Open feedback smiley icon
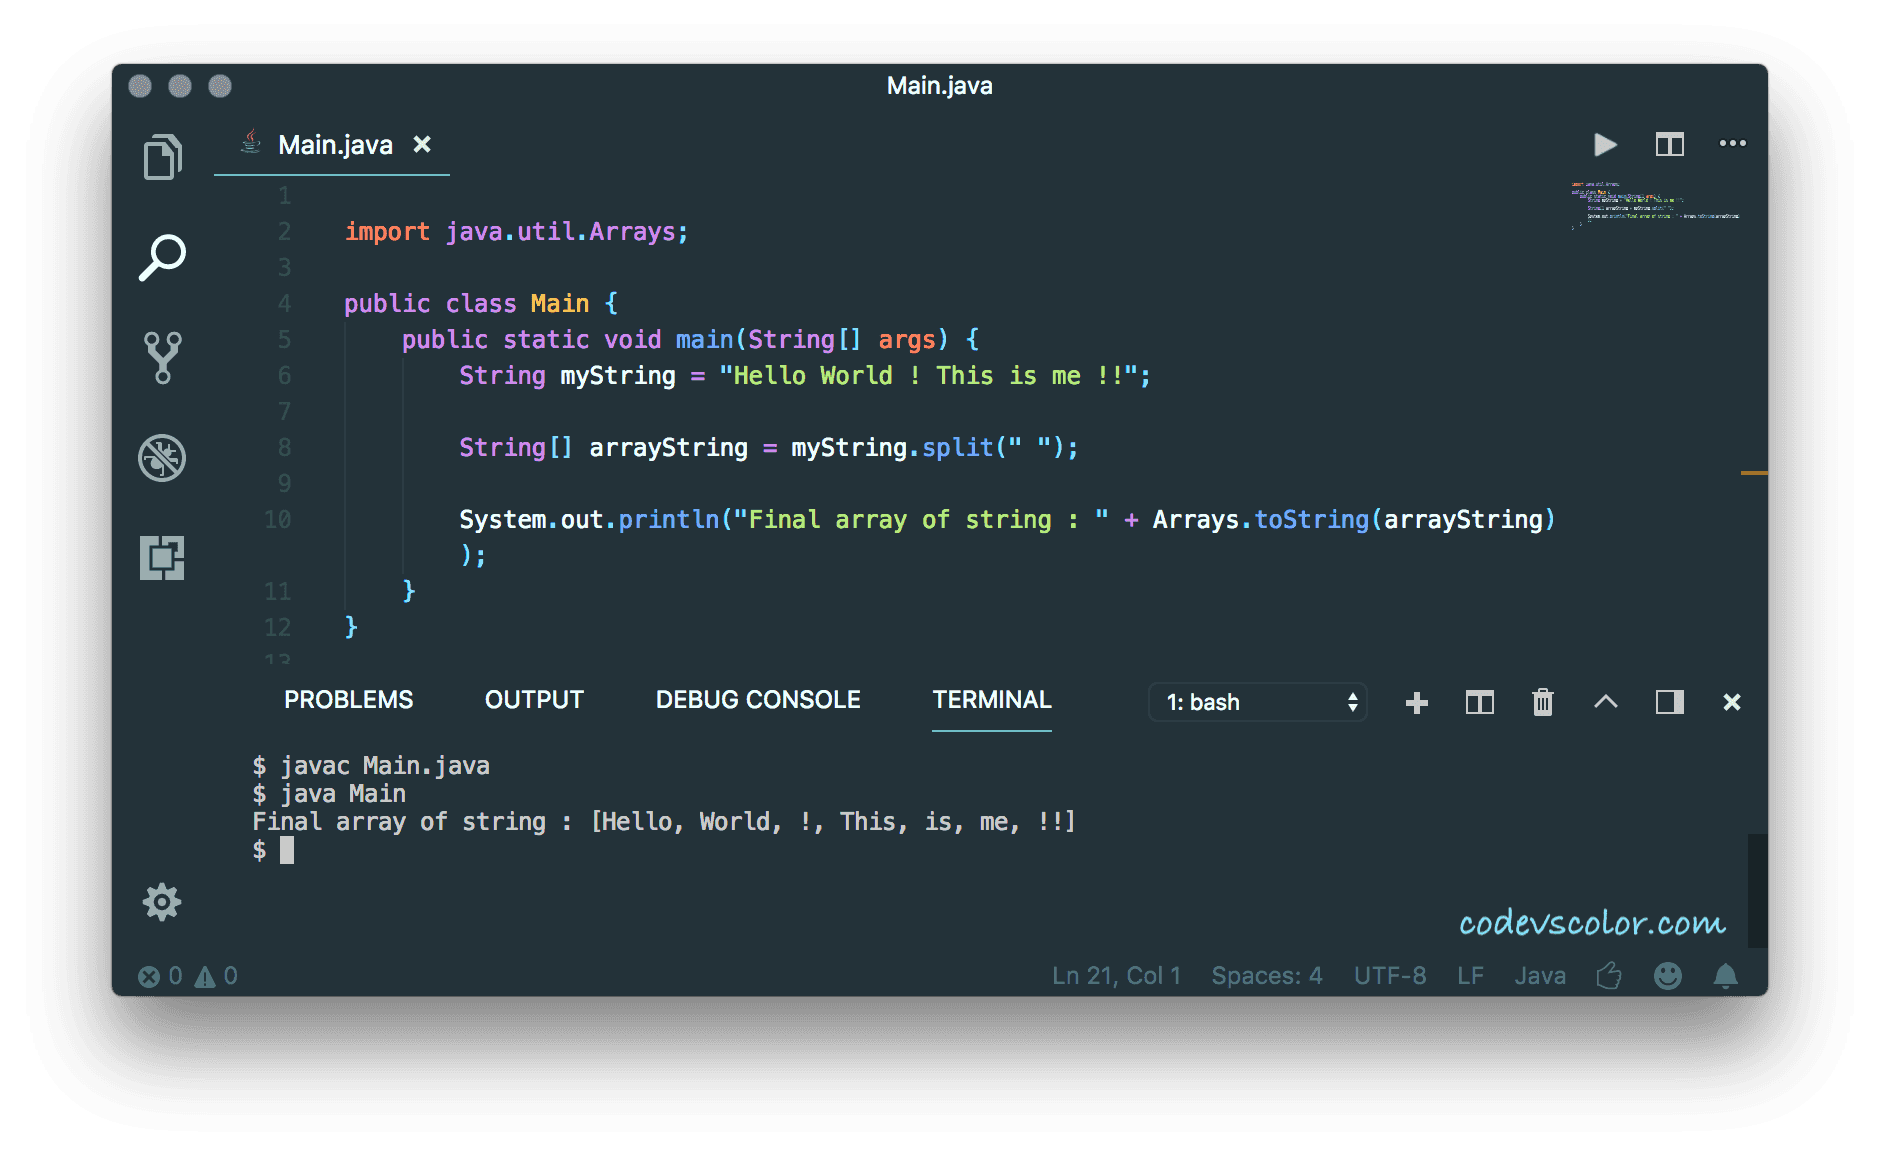Screen dimensions: 1880x1156 (1668, 975)
